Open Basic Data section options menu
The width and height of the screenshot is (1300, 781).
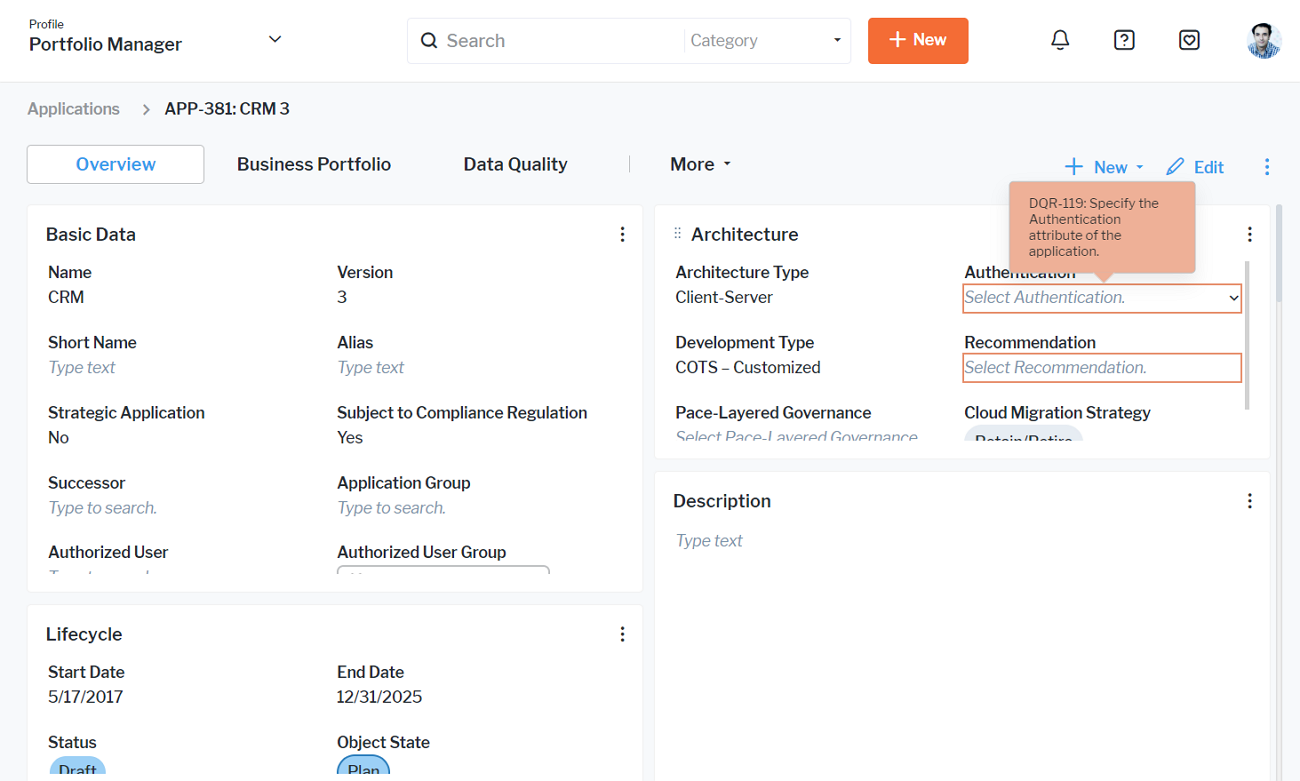point(622,234)
